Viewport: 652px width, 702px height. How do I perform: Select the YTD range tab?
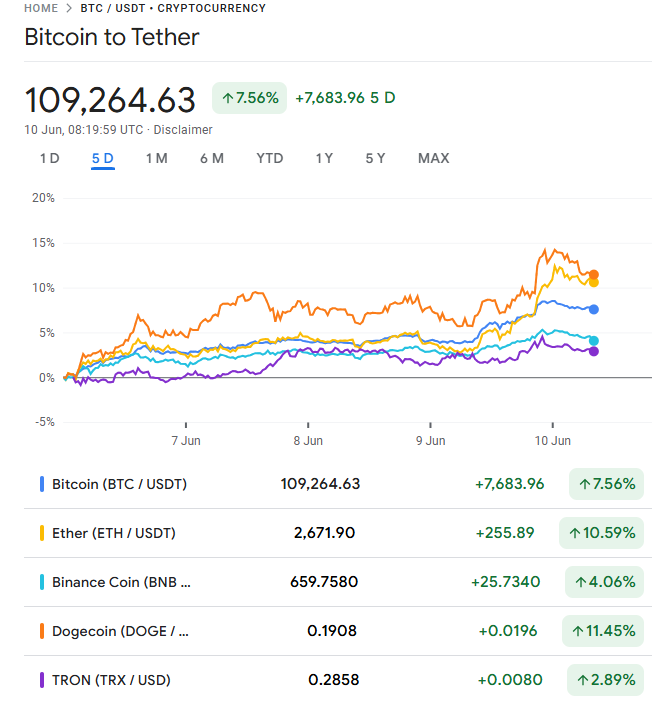(x=270, y=158)
